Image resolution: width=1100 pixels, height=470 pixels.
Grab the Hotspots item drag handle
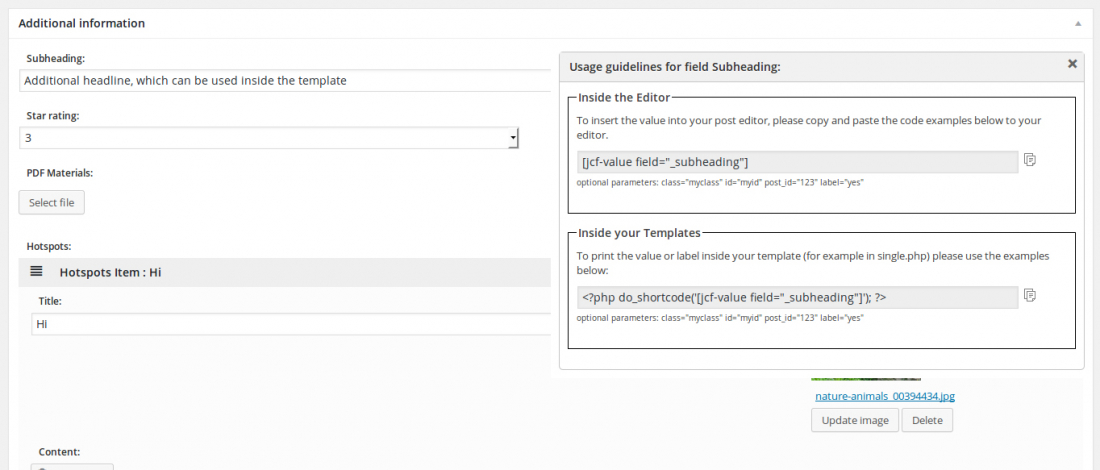(x=37, y=271)
